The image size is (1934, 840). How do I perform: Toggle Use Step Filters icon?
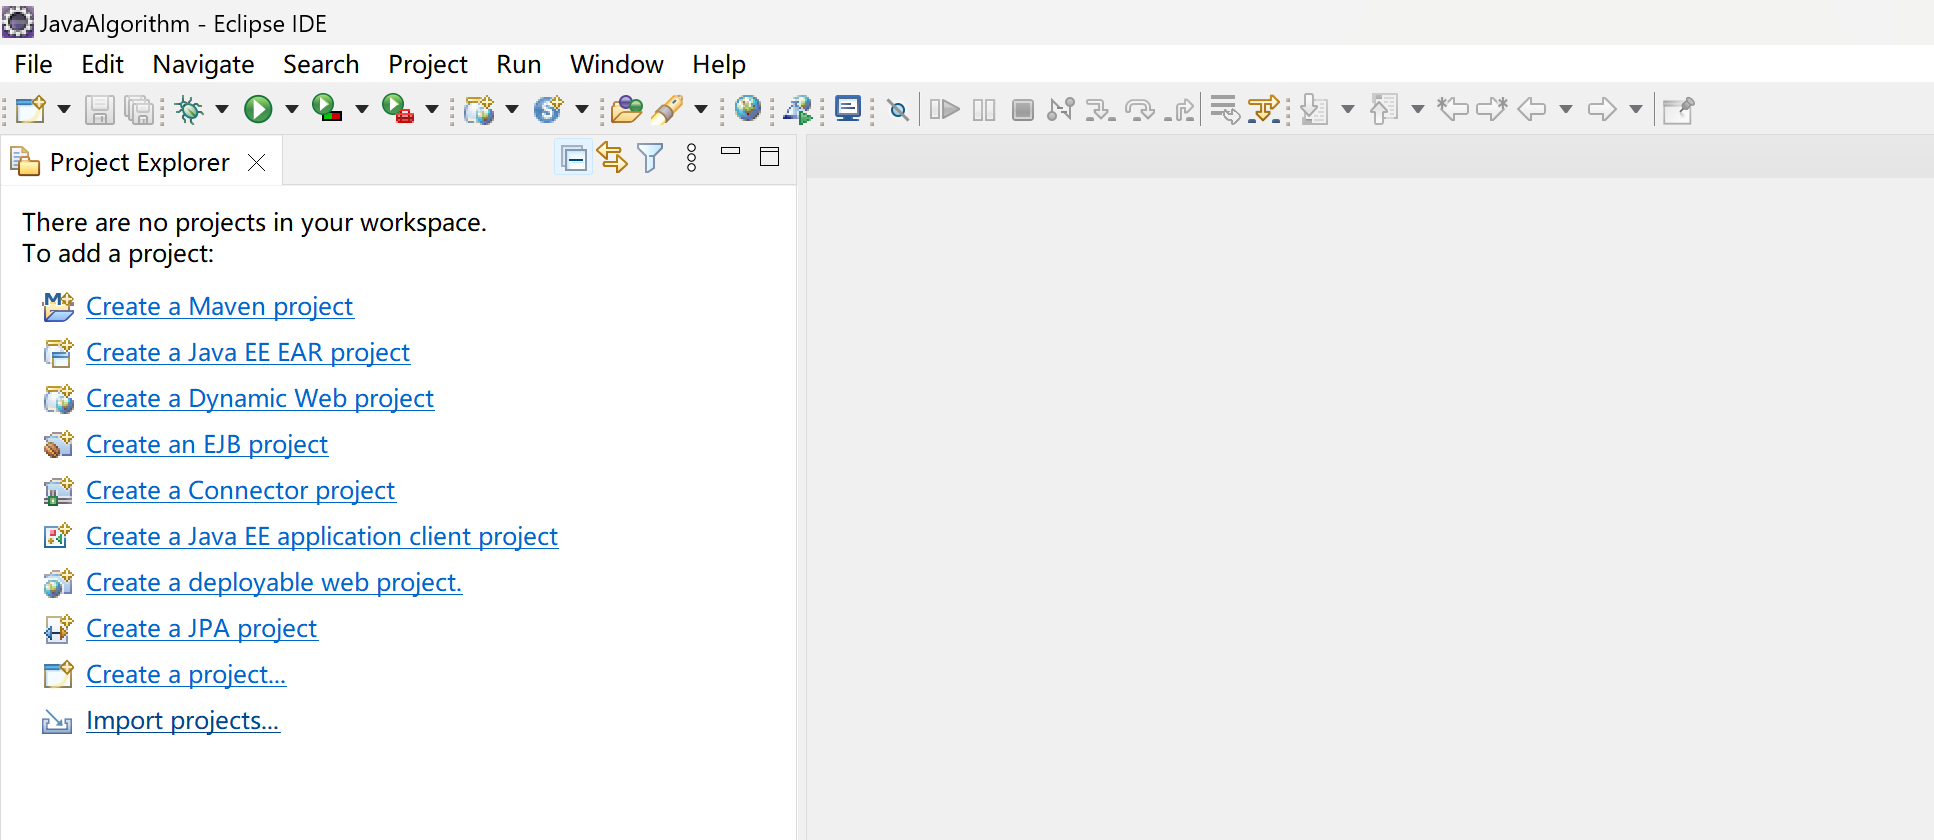pos(1264,109)
